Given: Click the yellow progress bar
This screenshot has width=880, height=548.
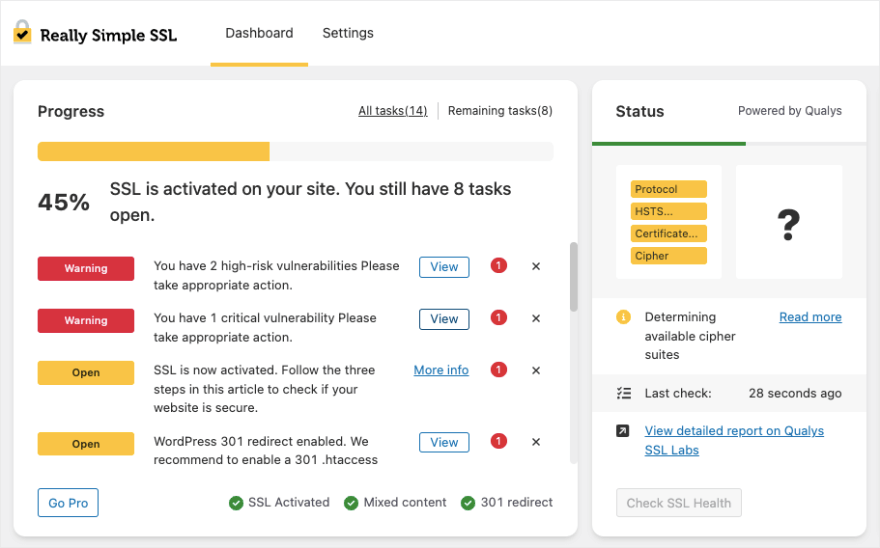Looking at the screenshot, I should tap(154, 152).
